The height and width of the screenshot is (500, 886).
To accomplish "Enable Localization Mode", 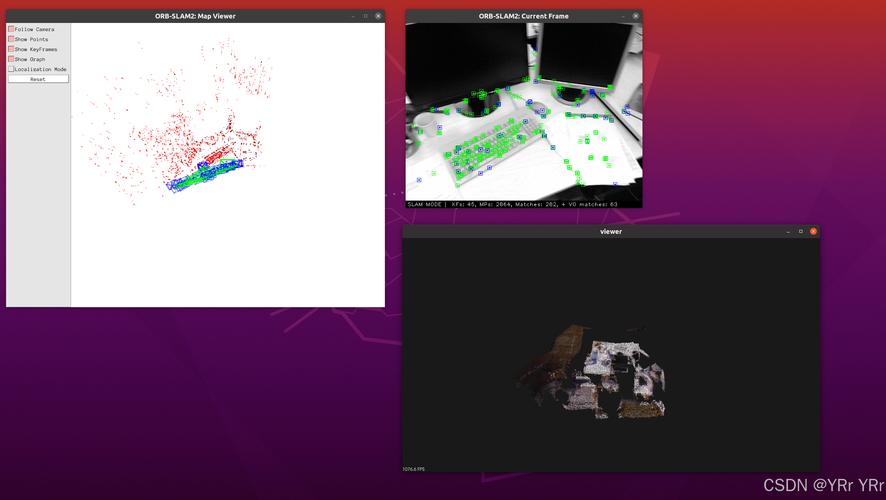I will 12,69.
